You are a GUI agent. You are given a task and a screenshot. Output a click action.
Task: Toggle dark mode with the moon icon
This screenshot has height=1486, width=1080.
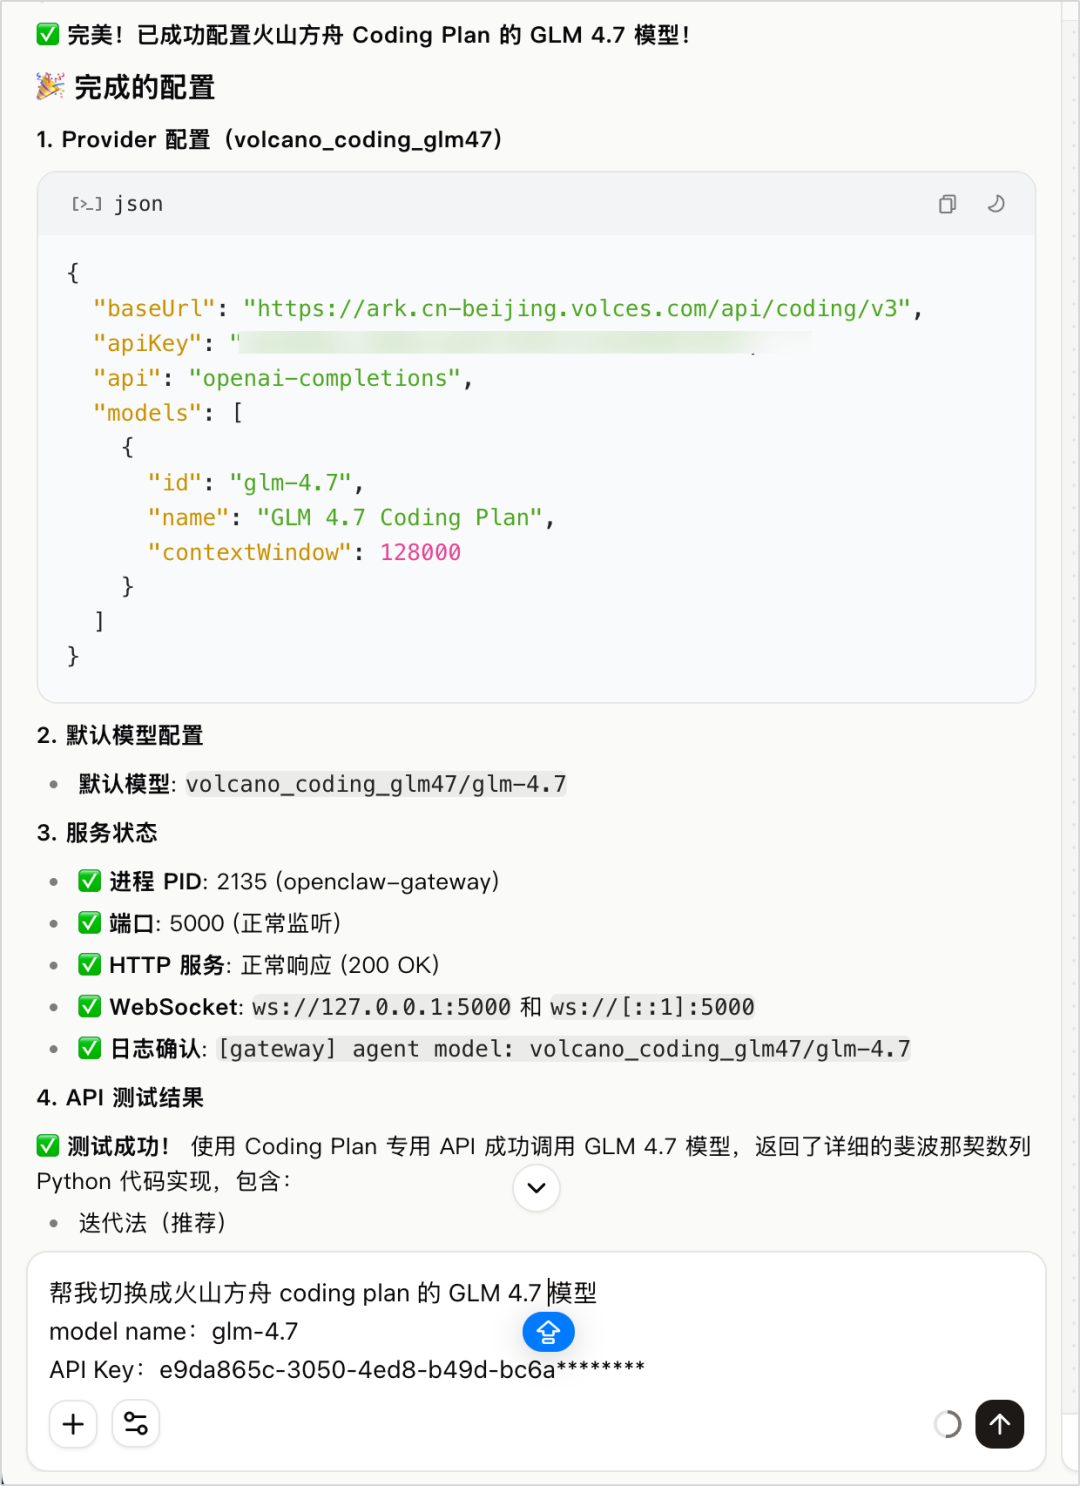(995, 204)
